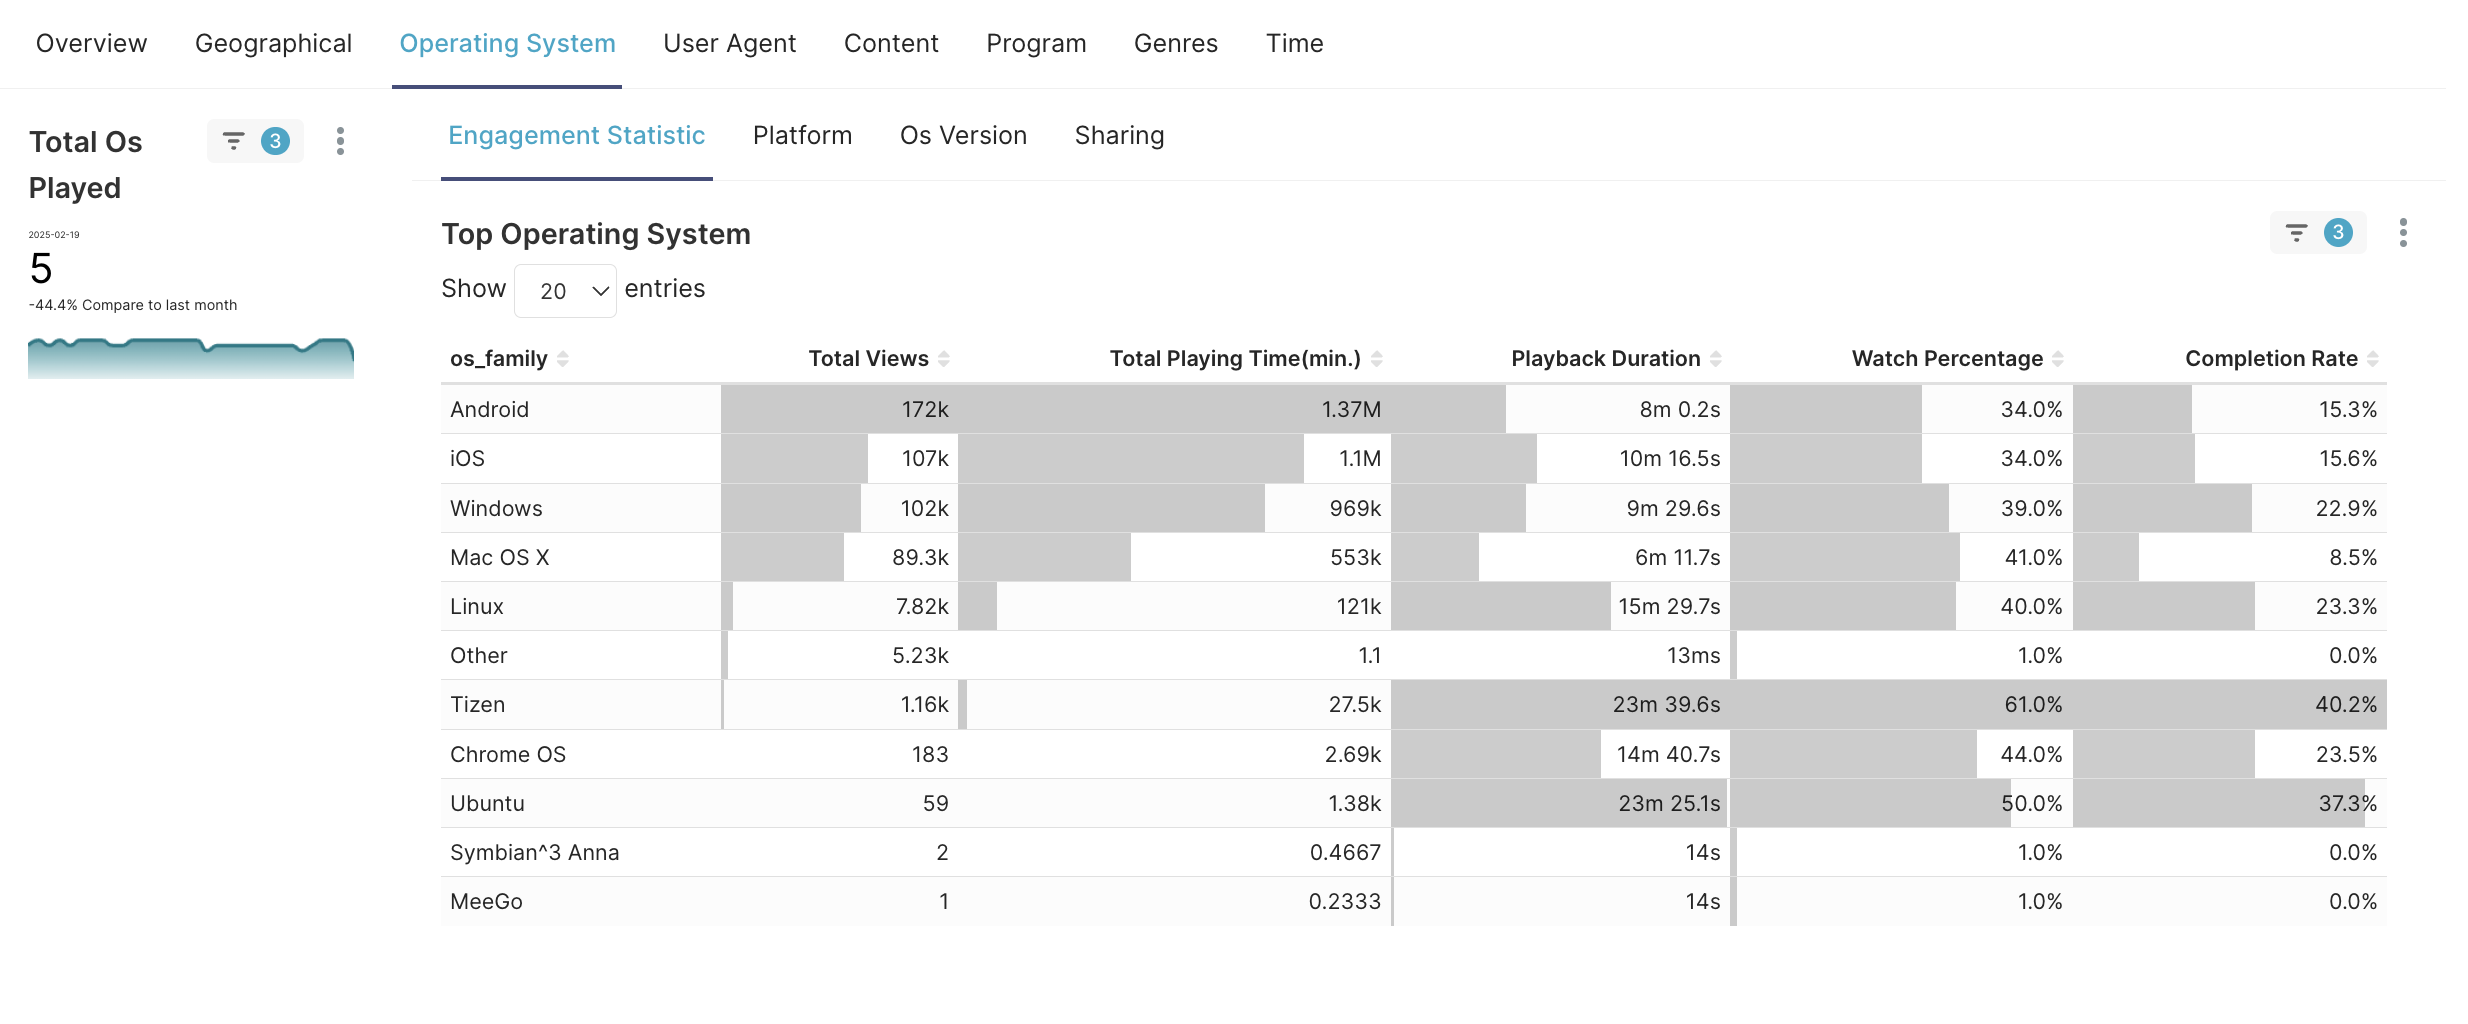Open the Show entries dropdown set to 20
The image size is (2468, 1024).
pyautogui.click(x=565, y=291)
